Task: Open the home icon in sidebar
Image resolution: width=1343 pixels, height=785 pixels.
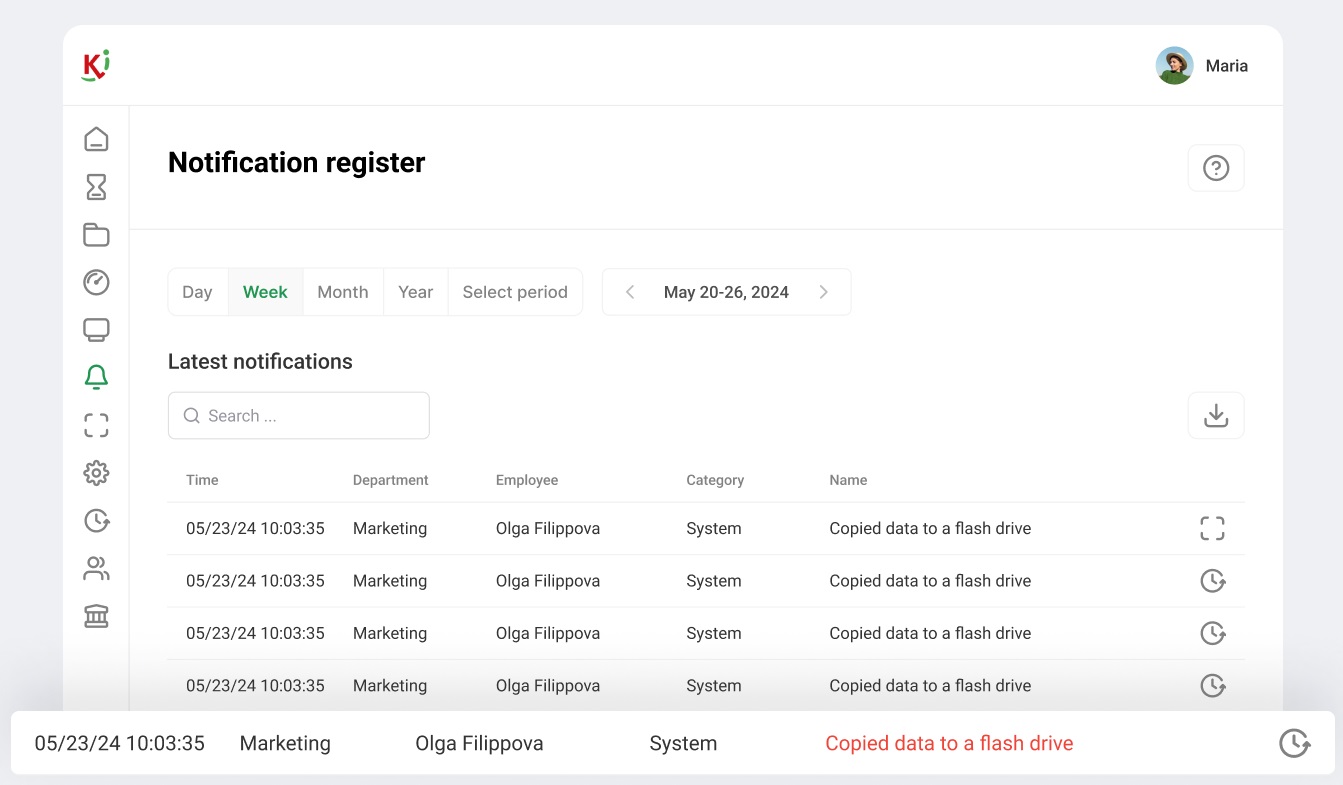Action: point(96,139)
